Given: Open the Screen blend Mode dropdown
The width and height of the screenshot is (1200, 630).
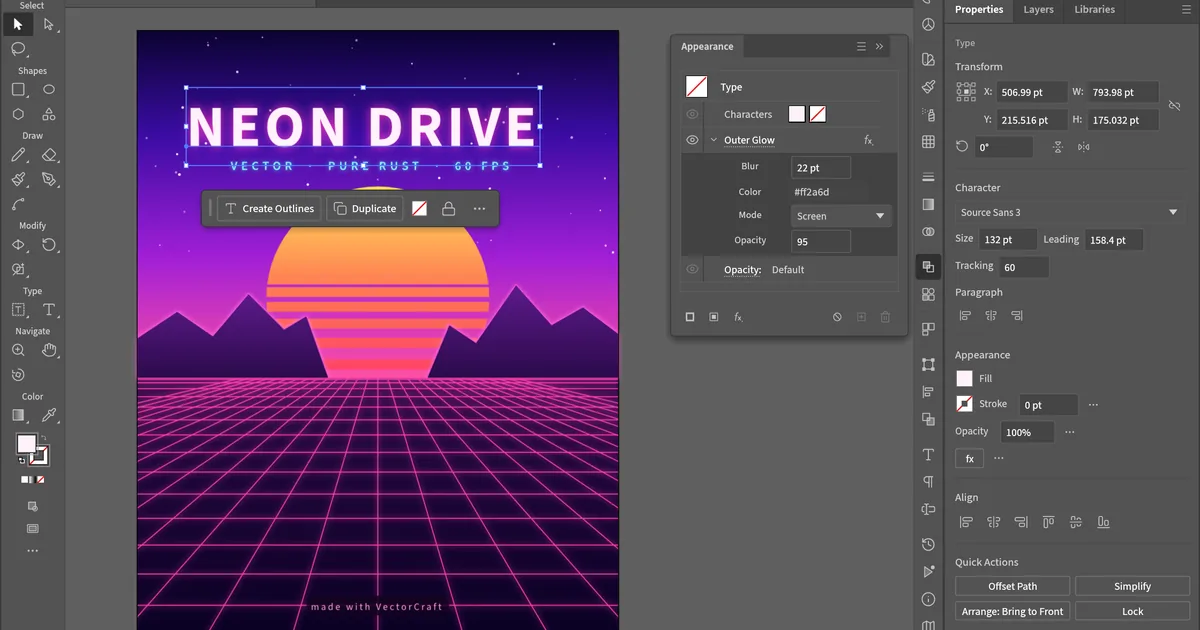Looking at the screenshot, I should click(840, 216).
